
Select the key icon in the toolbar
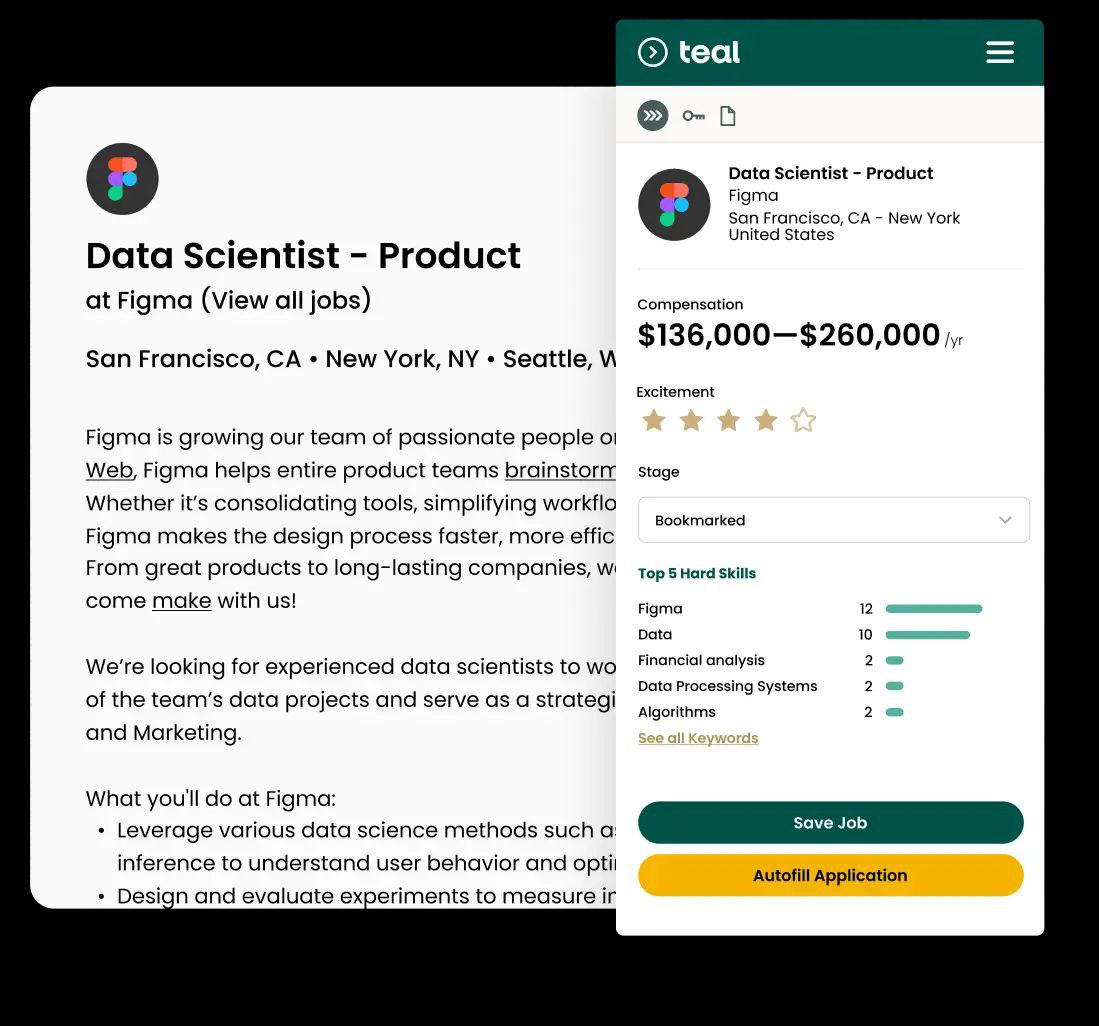tap(693, 115)
